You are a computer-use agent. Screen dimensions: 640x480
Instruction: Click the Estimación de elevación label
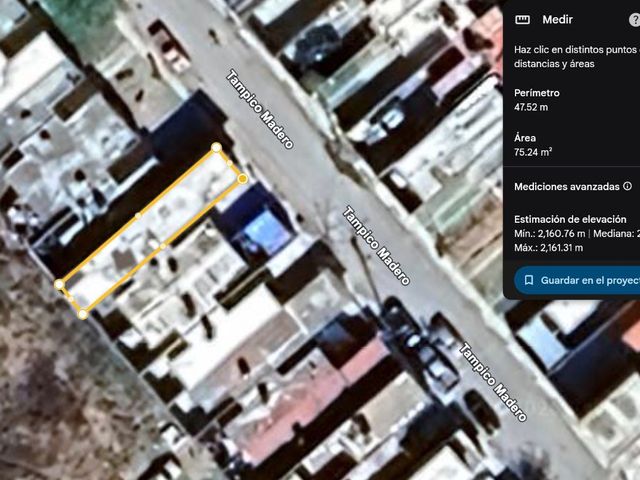pos(570,219)
